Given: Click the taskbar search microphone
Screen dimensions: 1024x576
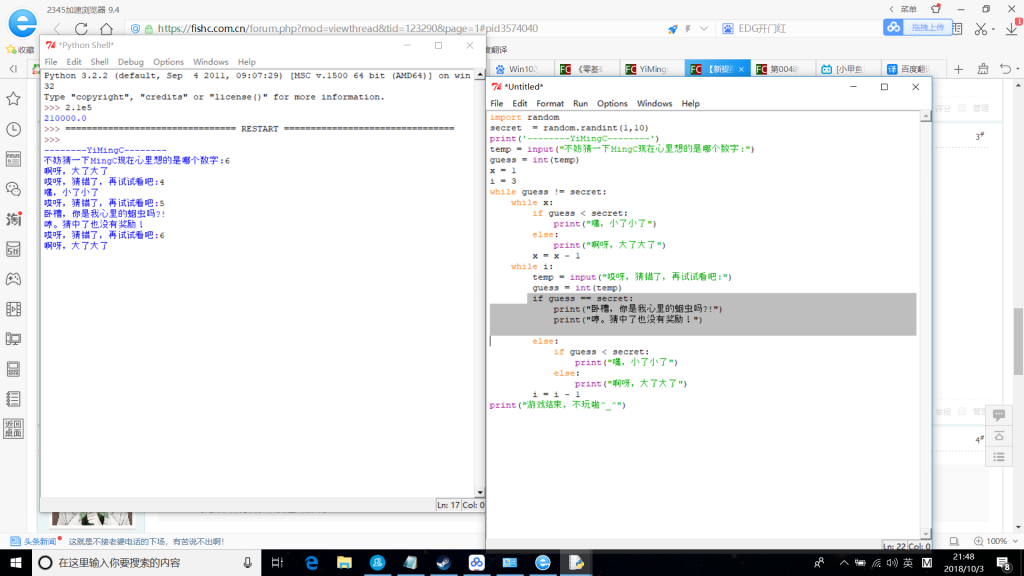Looking at the screenshot, I should [x=248, y=562].
